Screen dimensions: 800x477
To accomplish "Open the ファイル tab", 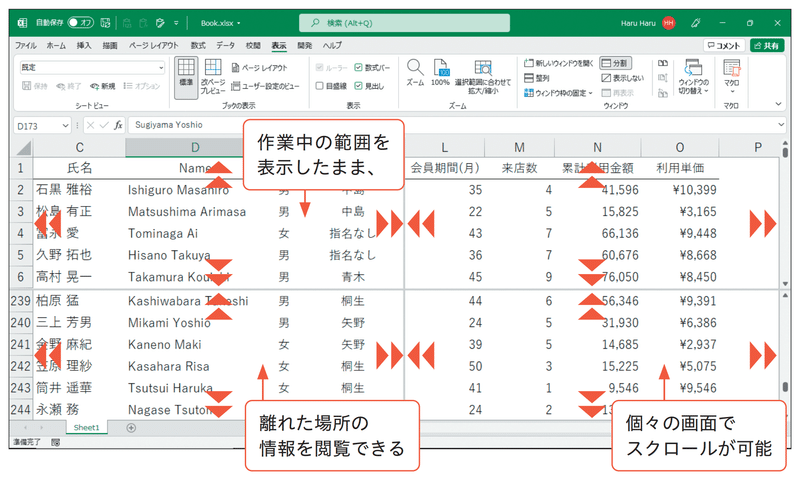I will [x=26, y=45].
